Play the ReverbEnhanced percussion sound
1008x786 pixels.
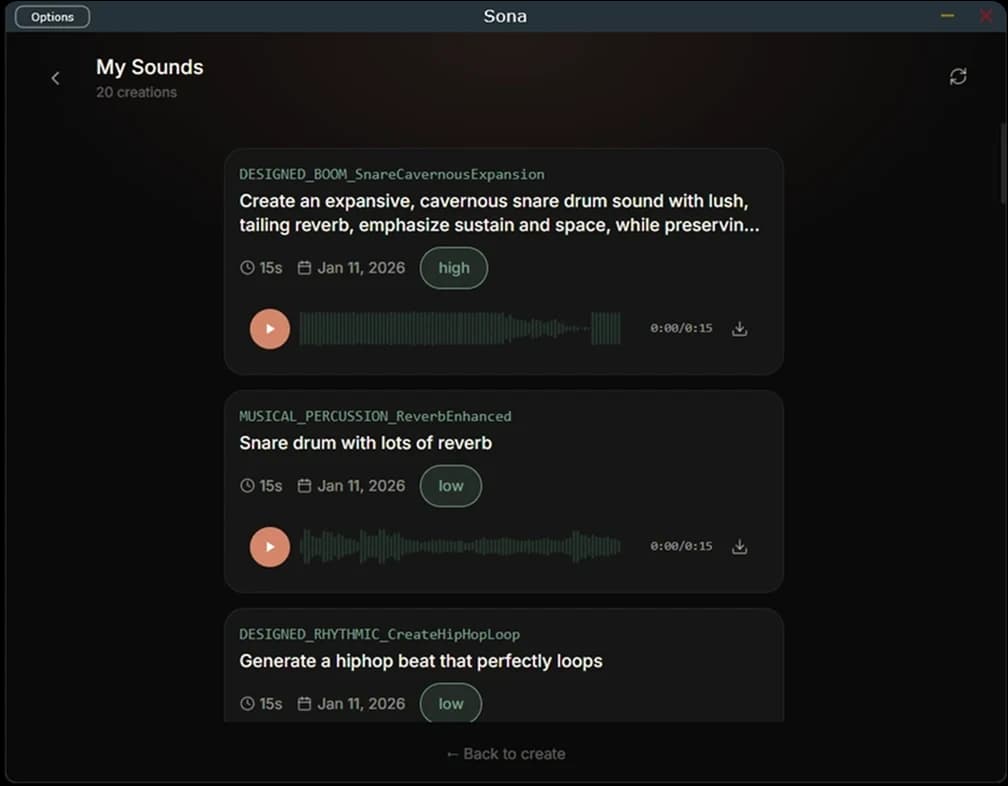coord(270,547)
